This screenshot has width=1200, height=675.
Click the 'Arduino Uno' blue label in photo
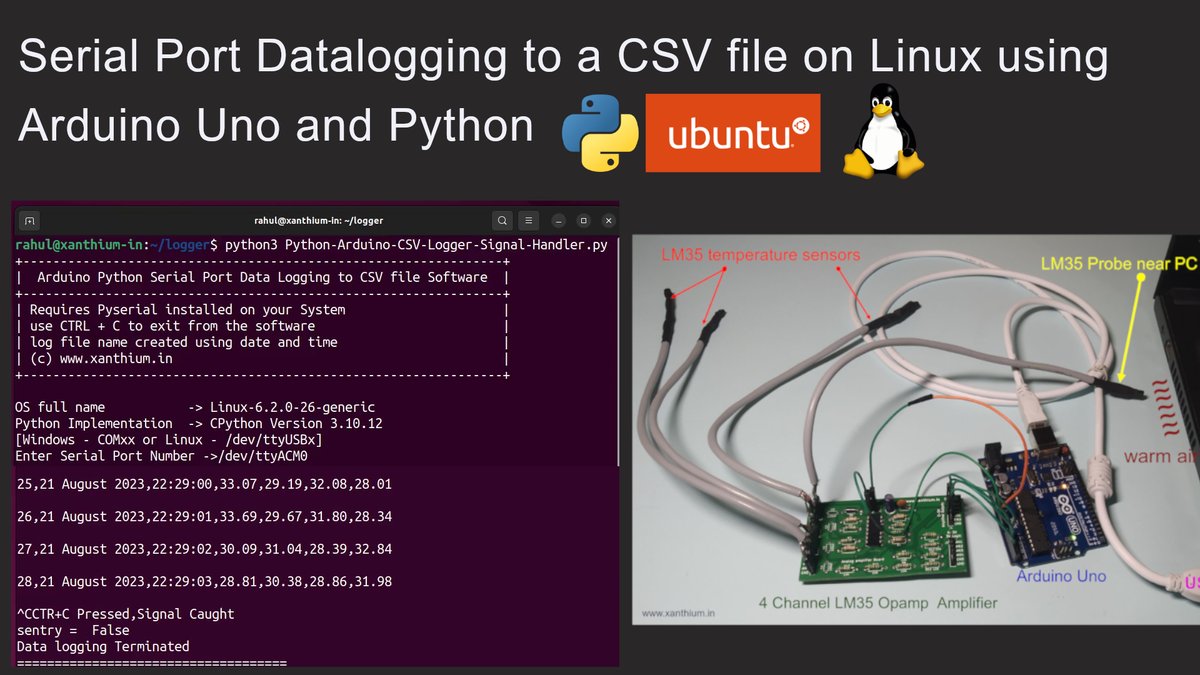(x=1061, y=577)
